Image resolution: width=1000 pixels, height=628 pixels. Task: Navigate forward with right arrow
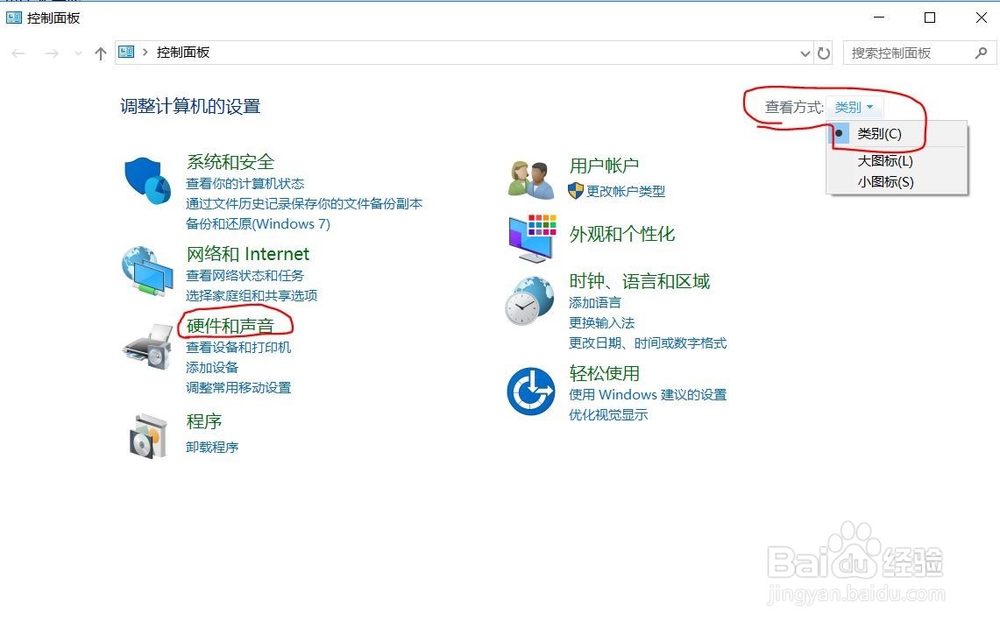(x=52, y=54)
